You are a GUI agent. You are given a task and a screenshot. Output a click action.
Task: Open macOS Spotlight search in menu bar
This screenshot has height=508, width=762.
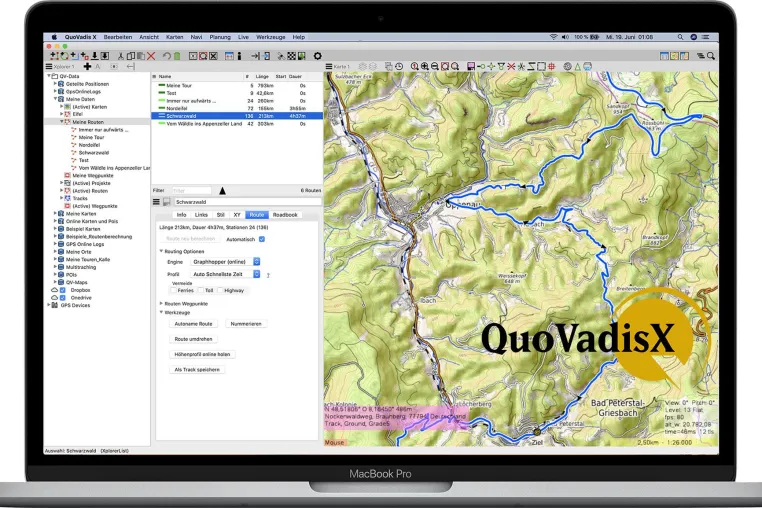pyautogui.click(x=680, y=37)
